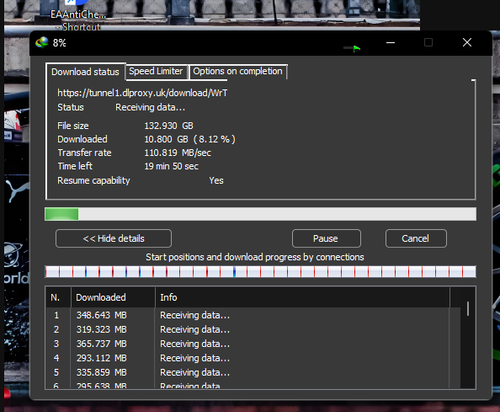Open the Options on completion tab
Viewport: 500px width, 412px height.
click(x=238, y=71)
